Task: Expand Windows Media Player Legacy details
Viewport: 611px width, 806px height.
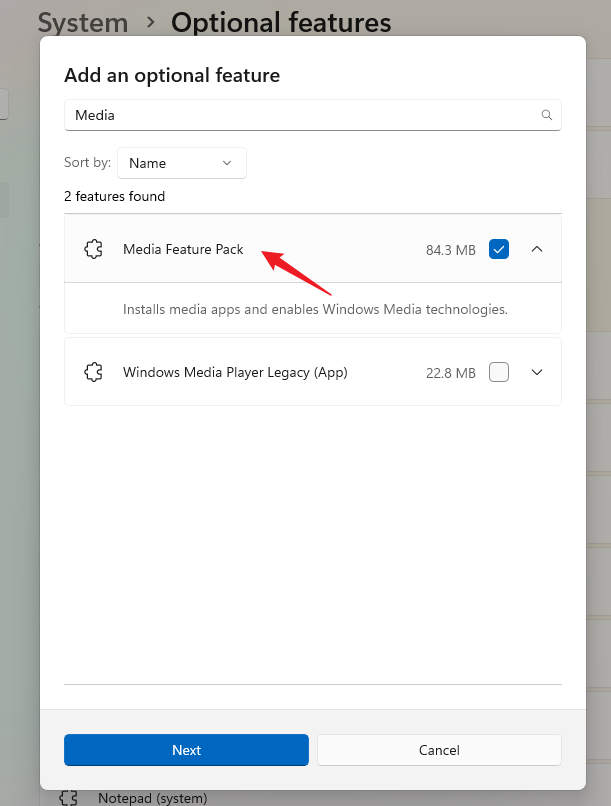Action: point(537,372)
